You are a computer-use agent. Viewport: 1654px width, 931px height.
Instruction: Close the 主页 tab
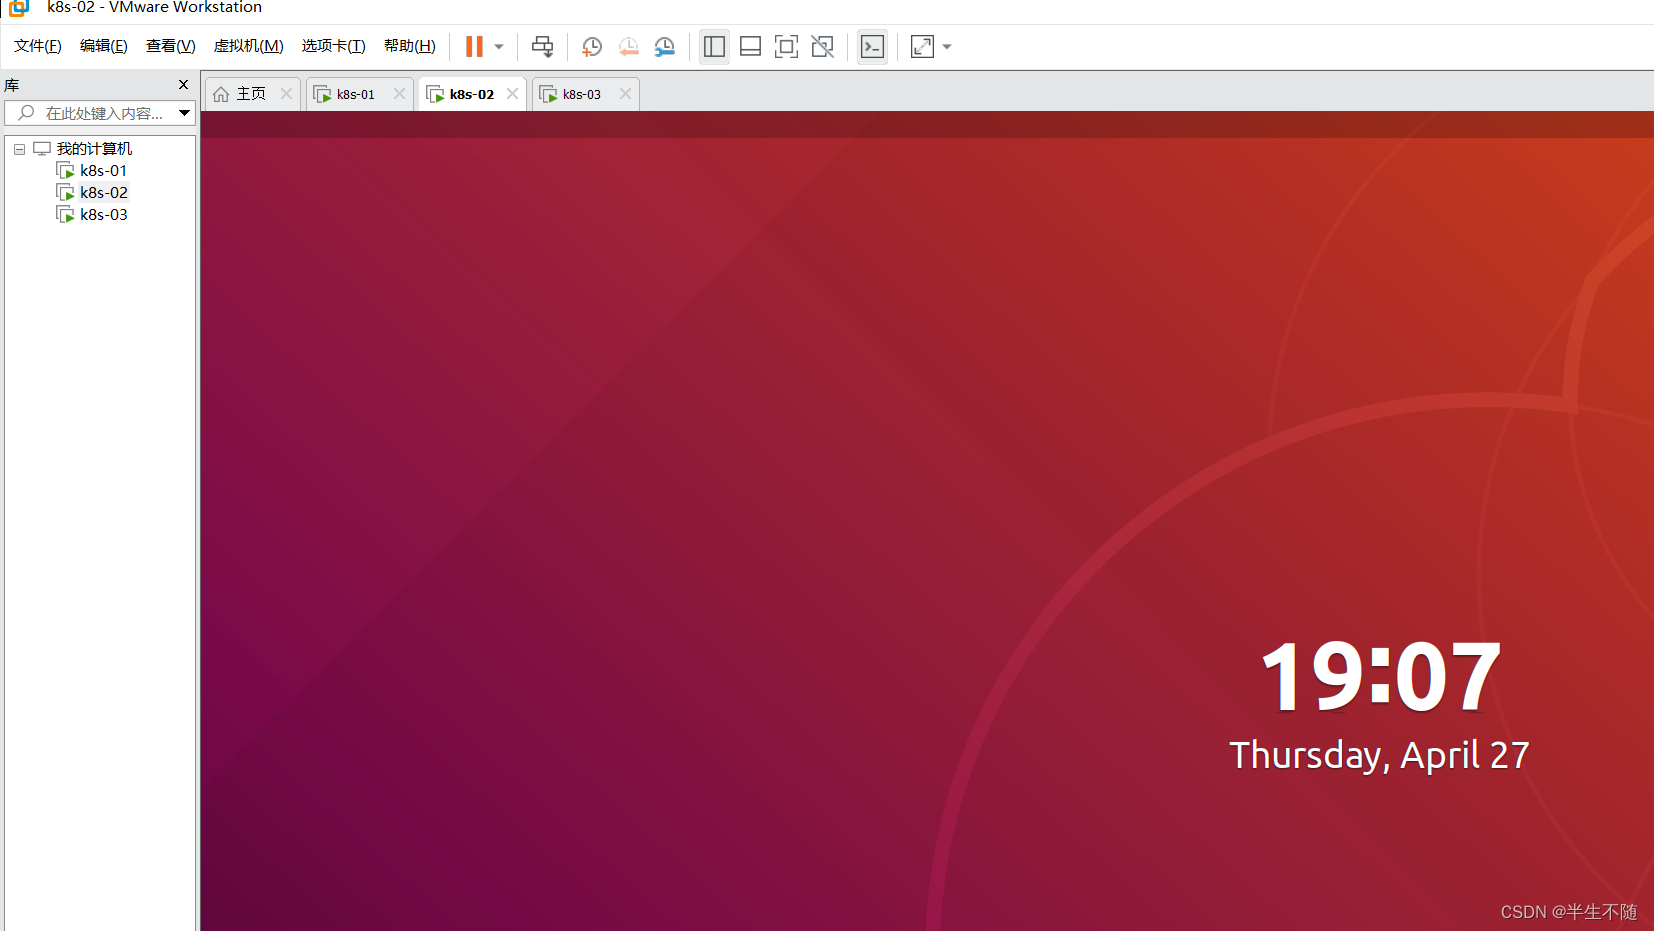[x=286, y=93]
